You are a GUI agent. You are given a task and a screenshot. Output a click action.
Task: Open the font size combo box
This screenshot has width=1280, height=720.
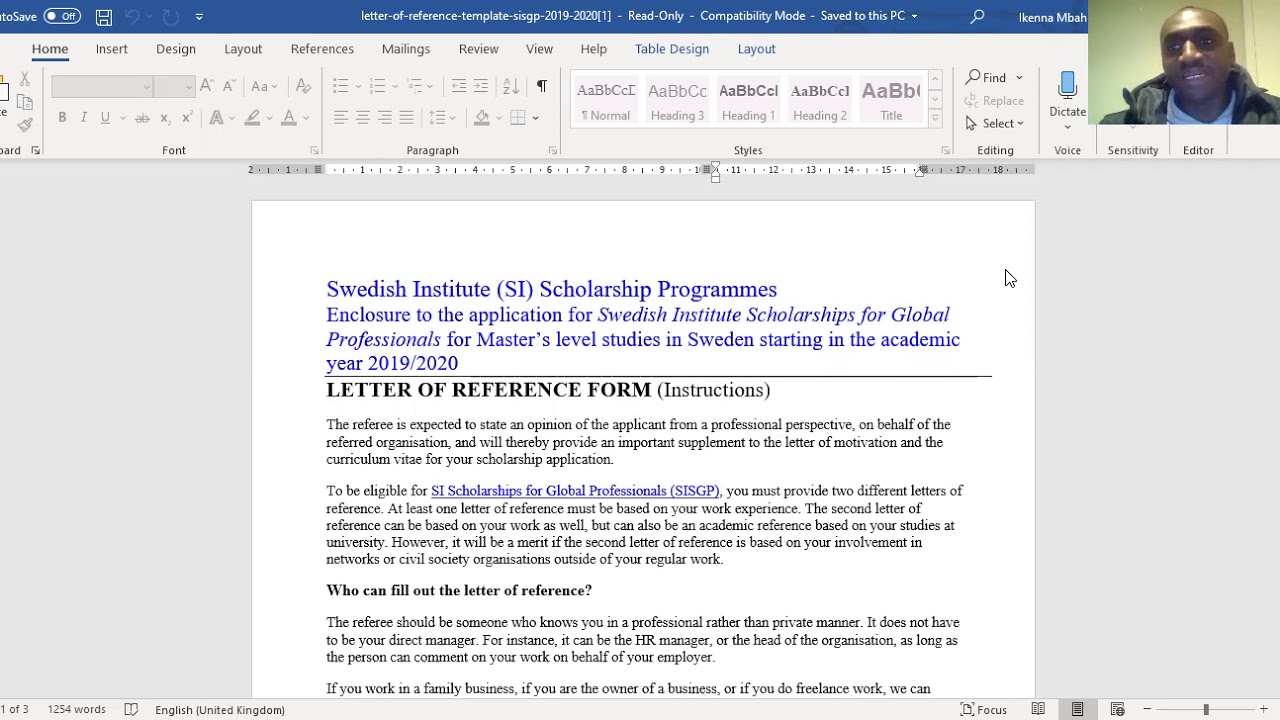click(174, 87)
